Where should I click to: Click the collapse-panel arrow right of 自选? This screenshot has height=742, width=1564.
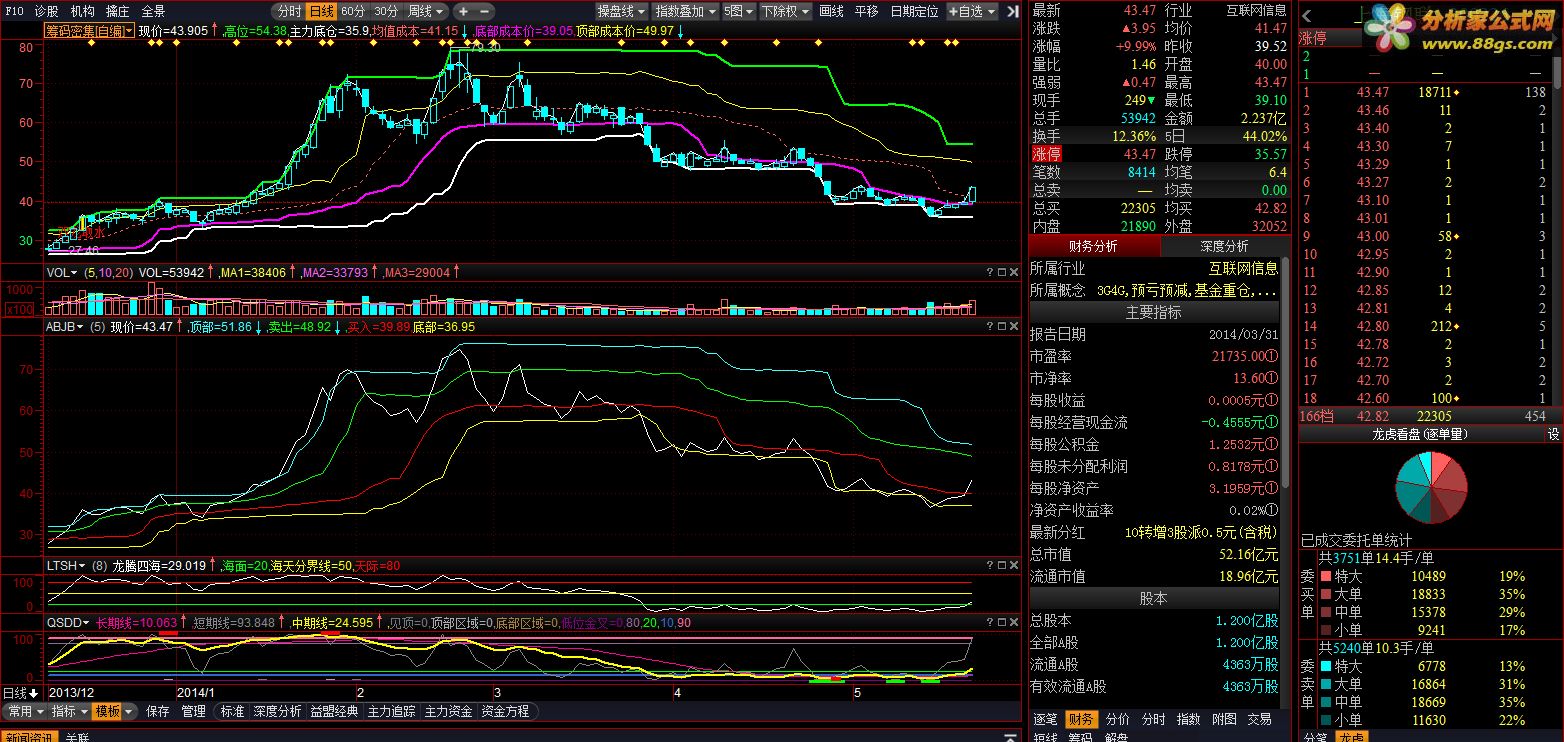(1013, 11)
